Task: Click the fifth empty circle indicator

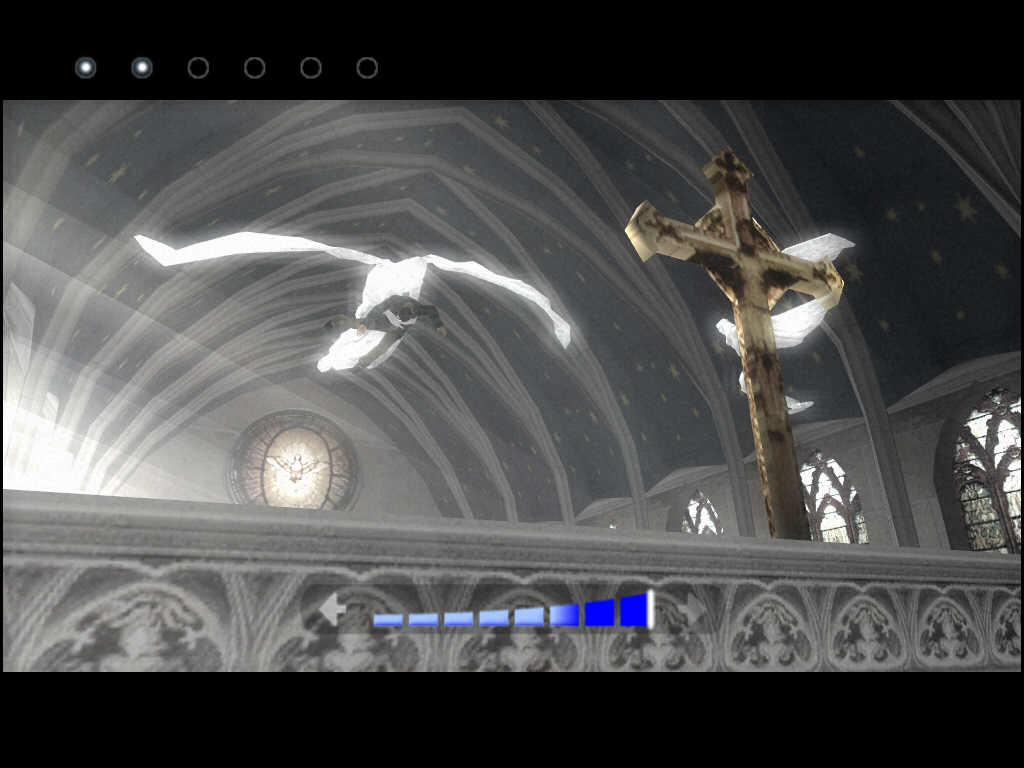Action: pyautogui.click(x=311, y=68)
